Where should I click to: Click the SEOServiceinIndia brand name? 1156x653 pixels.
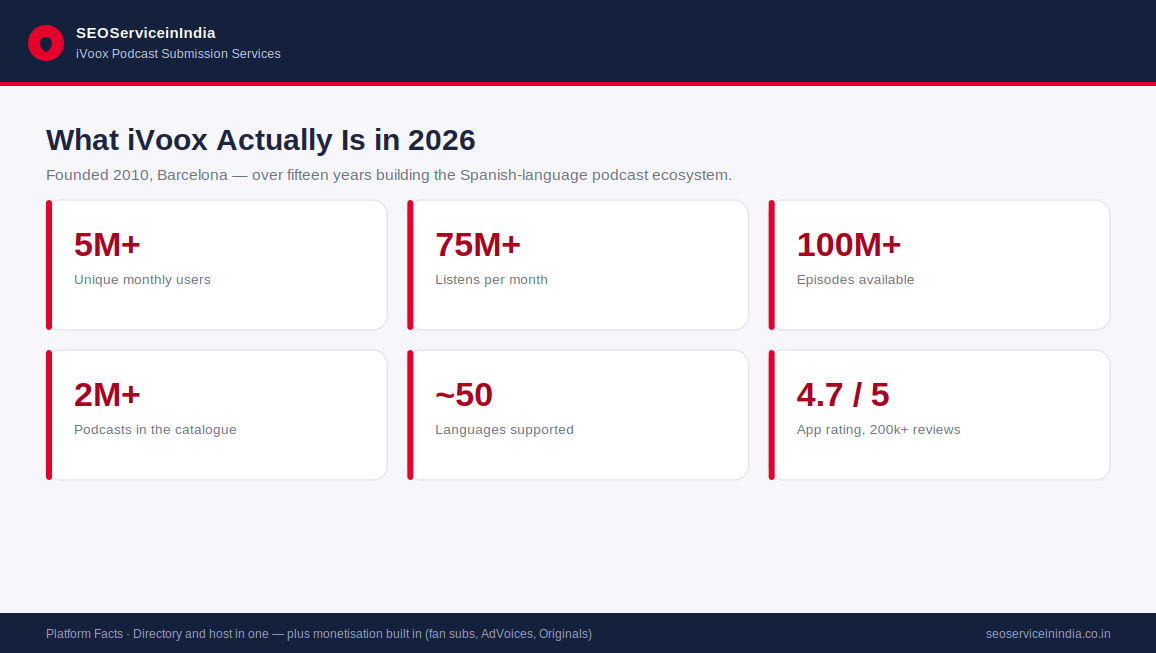(146, 33)
